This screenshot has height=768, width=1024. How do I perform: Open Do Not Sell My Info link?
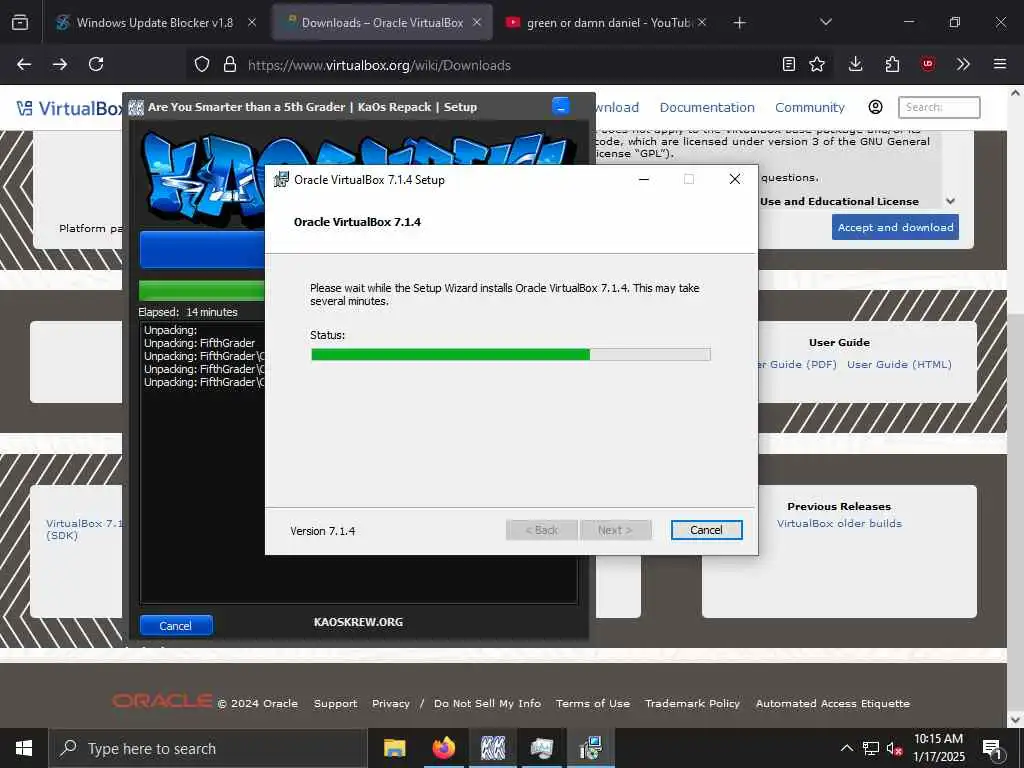[487, 703]
